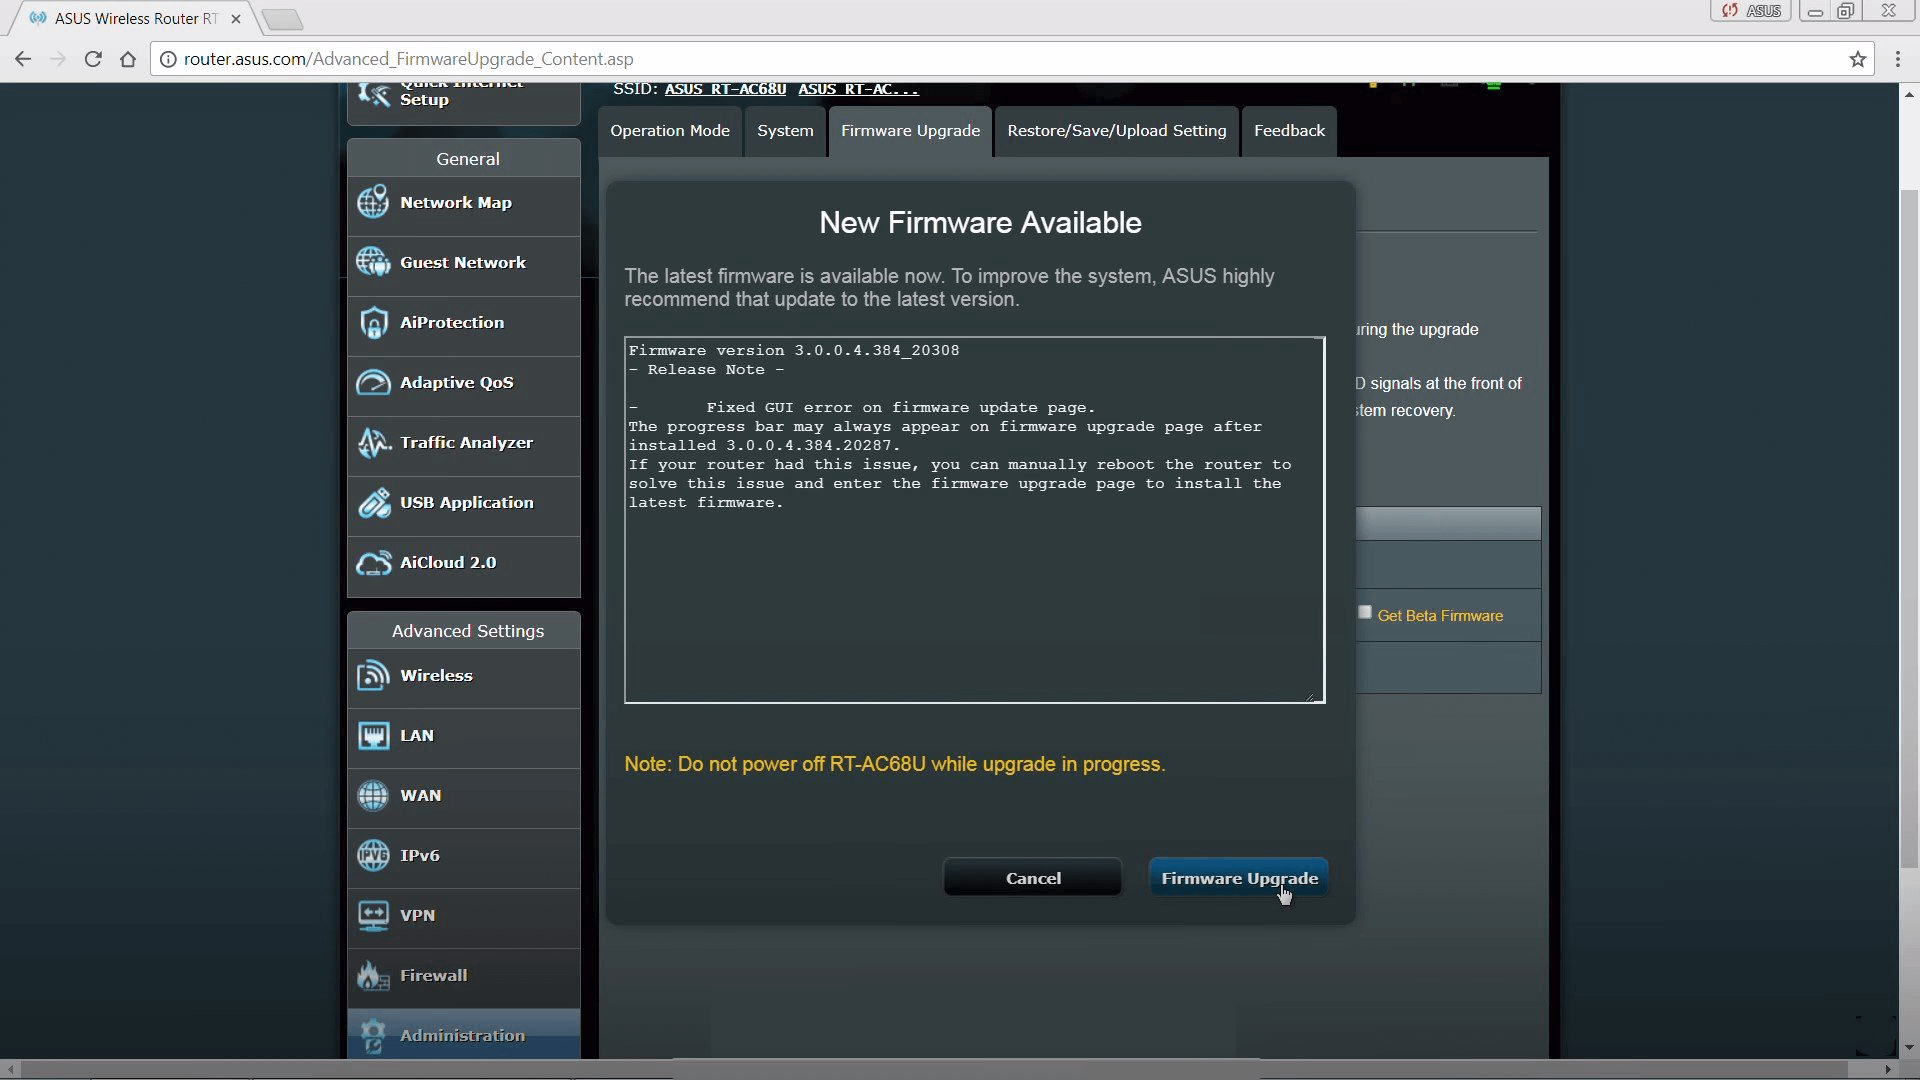Click the WAN globe icon
Screen dimensions: 1920x1080
pyautogui.click(x=373, y=795)
